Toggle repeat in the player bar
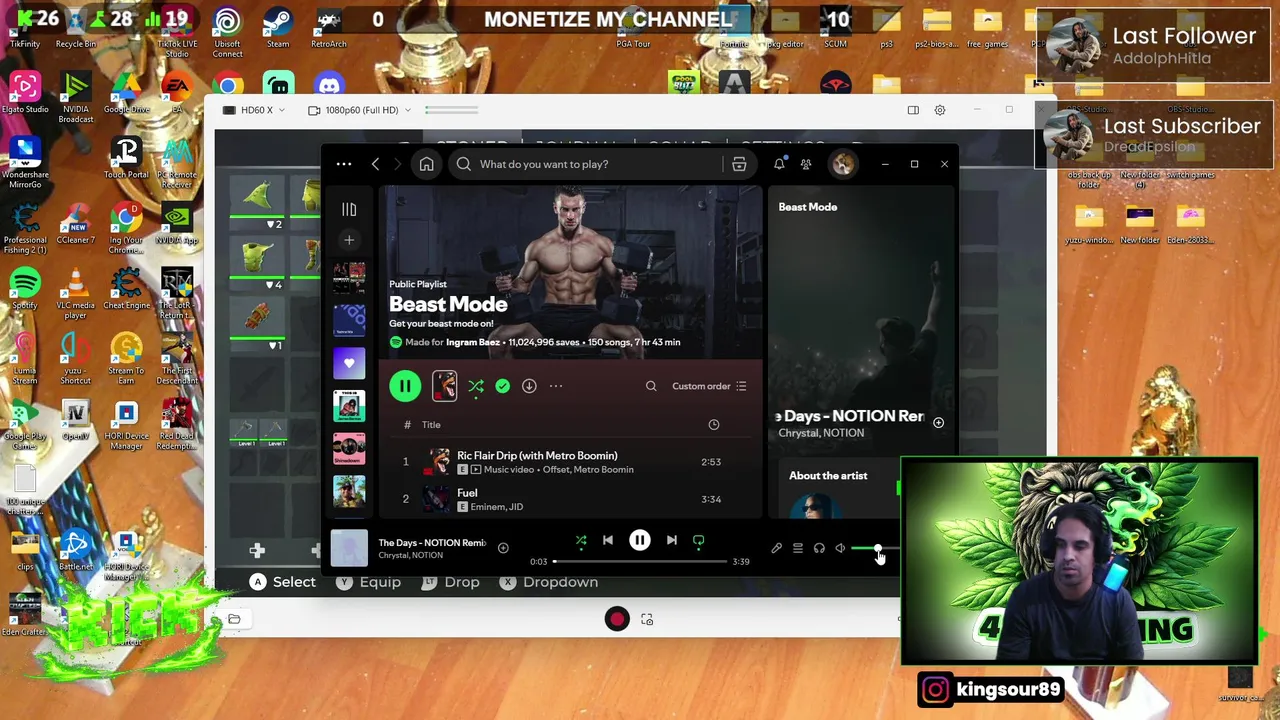This screenshot has width=1280, height=720. pyautogui.click(x=699, y=540)
